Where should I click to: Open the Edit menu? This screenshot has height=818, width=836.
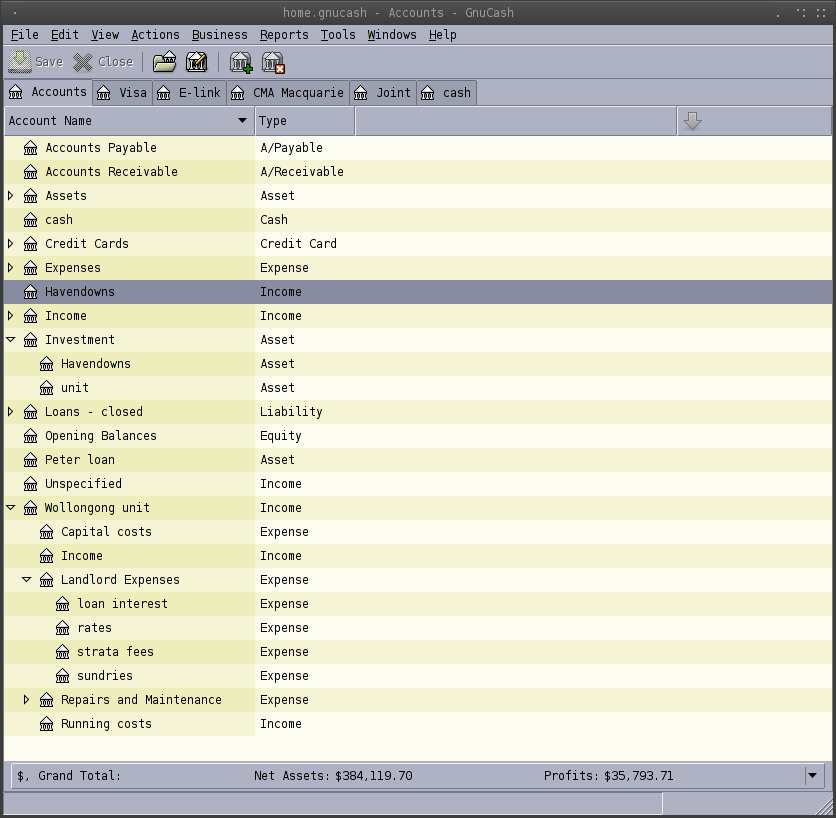pyautogui.click(x=65, y=35)
